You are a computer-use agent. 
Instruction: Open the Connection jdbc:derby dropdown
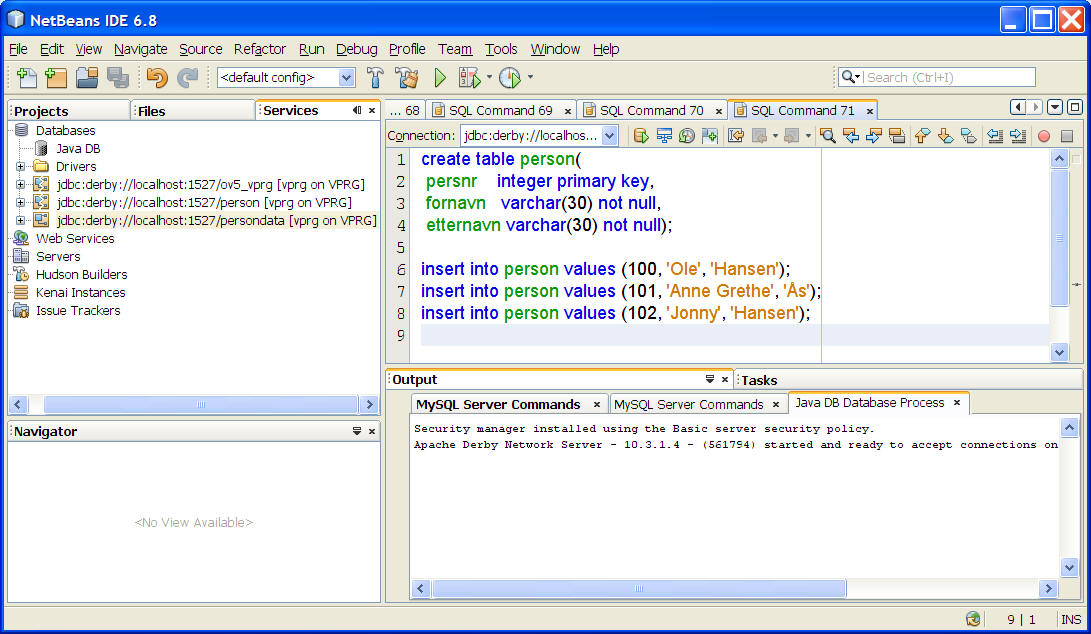point(609,136)
